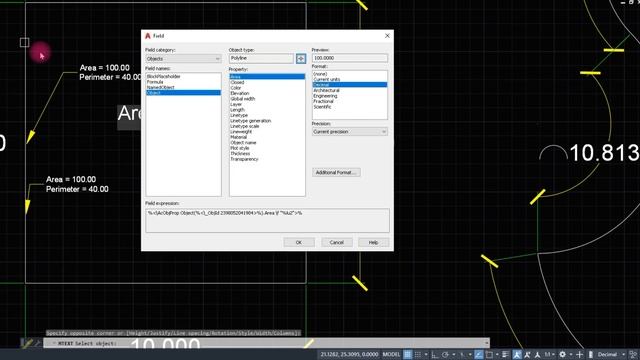Image resolution: width=640 pixels, height=360 pixels.
Task: Click OK in the Field dialog
Action: [299, 242]
